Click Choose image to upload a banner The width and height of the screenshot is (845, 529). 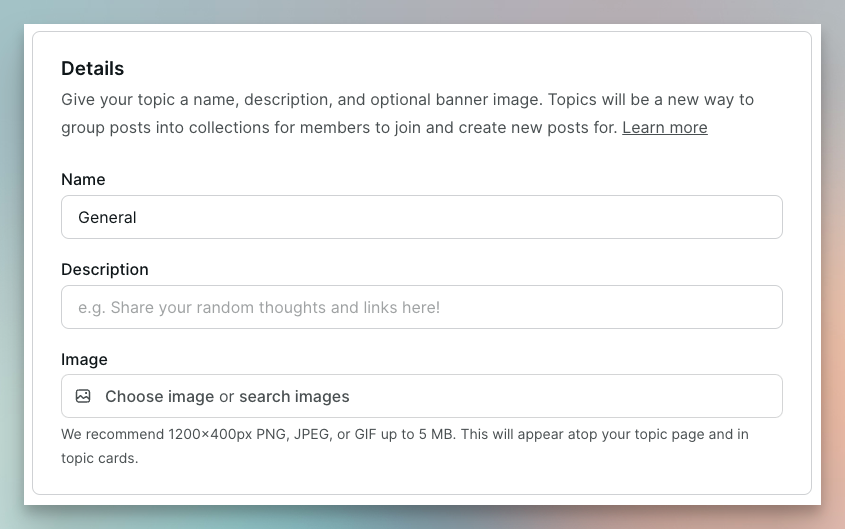[x=159, y=396]
